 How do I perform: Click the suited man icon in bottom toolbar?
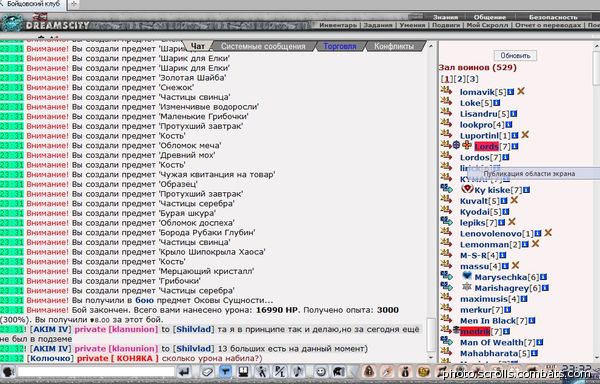pyautogui.click(x=406, y=371)
